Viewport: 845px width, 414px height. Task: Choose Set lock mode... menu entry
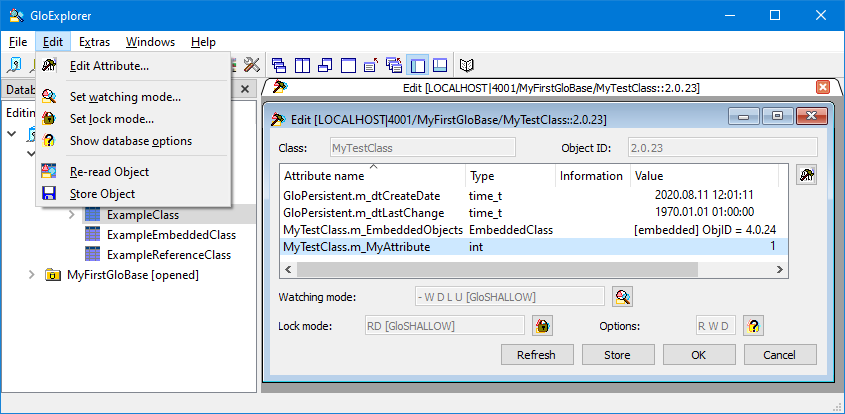click(134, 119)
